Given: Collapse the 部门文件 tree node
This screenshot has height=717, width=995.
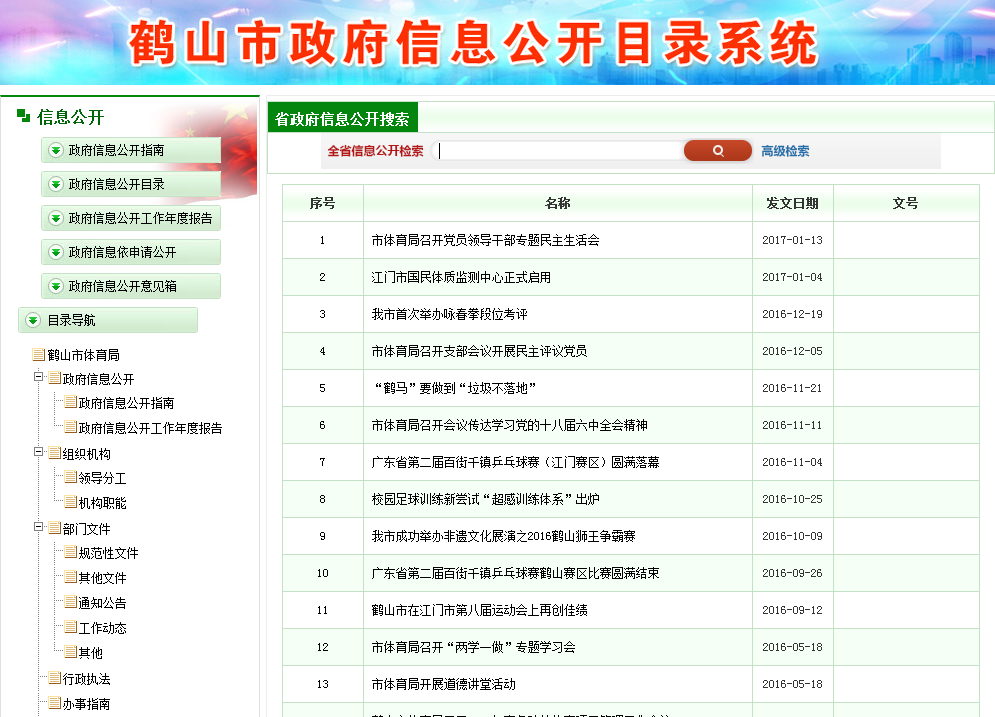Looking at the screenshot, I should coord(39,528).
